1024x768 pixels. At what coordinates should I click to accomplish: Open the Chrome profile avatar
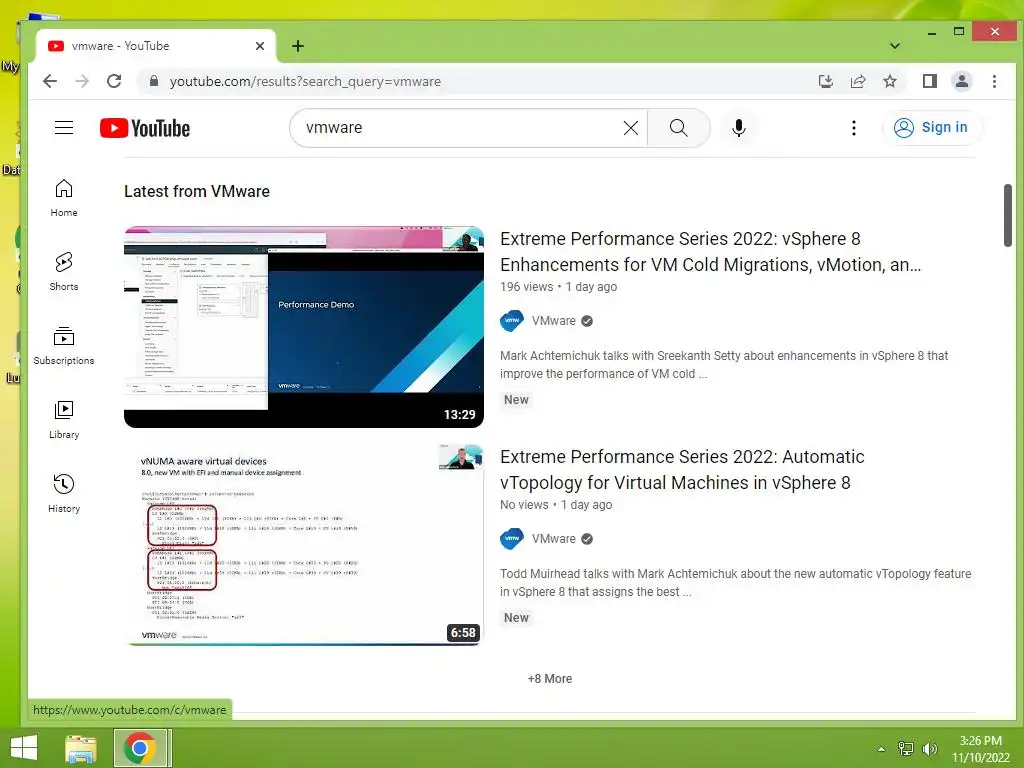(962, 81)
